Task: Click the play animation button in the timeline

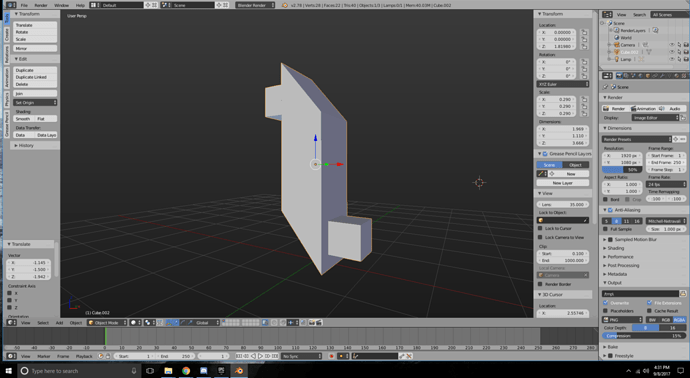Action: tap(261, 356)
